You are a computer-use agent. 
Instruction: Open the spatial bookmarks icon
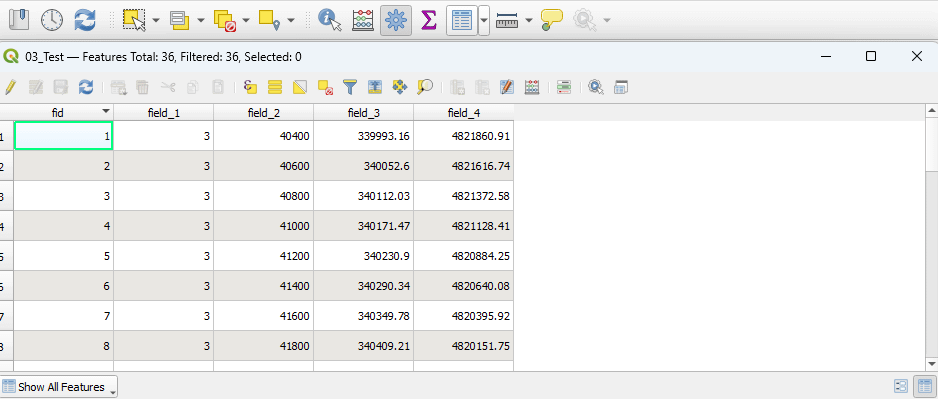point(19,20)
